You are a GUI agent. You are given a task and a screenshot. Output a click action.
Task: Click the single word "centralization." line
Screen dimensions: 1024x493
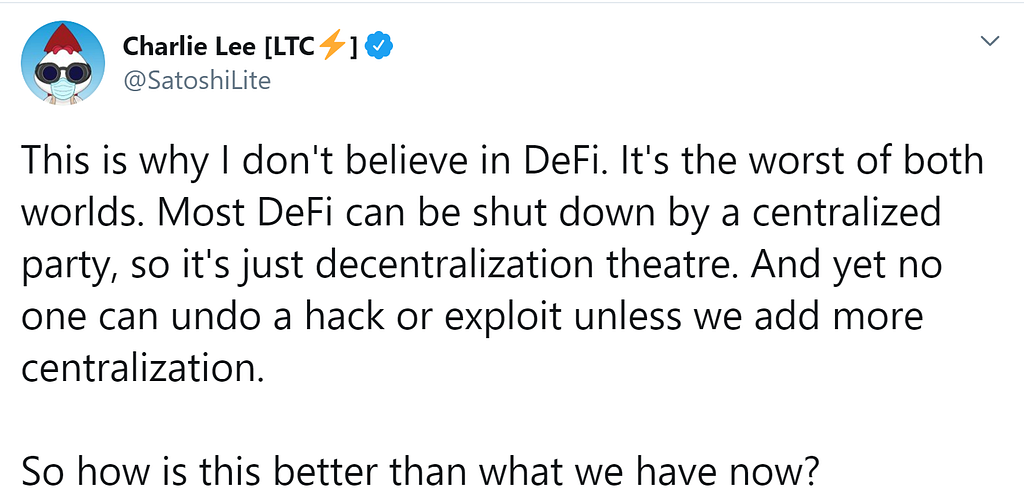point(143,370)
